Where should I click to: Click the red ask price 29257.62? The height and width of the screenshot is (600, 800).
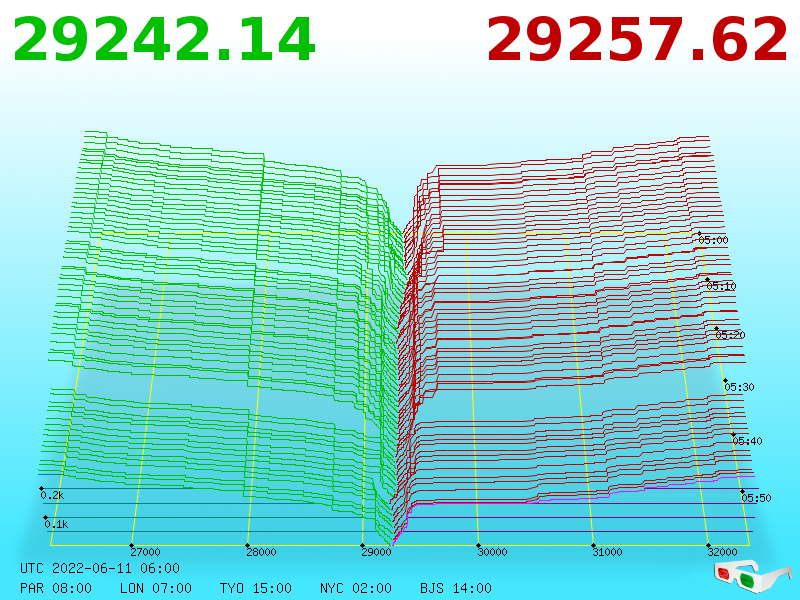point(637,40)
